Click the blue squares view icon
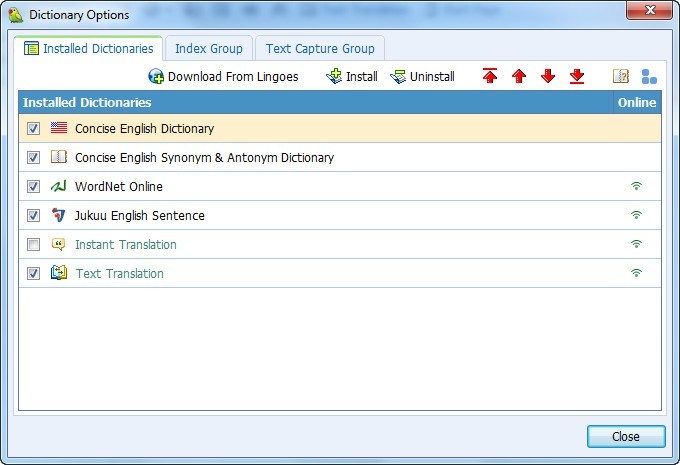 pos(649,76)
